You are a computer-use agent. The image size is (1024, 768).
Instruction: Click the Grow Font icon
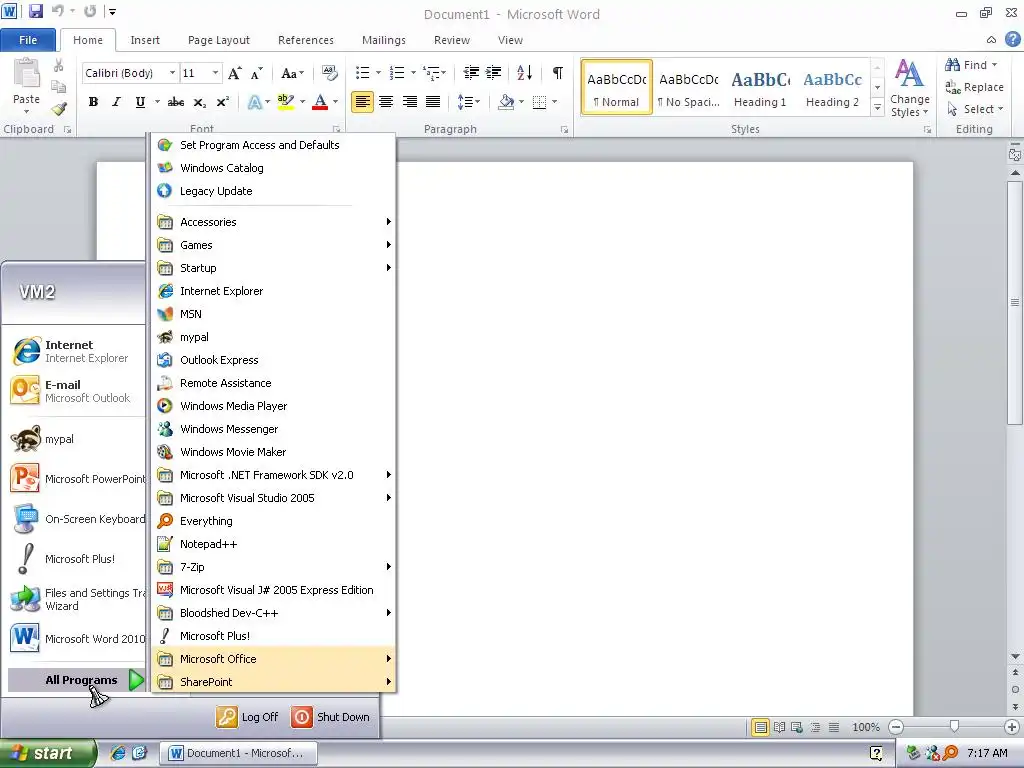[x=234, y=73]
